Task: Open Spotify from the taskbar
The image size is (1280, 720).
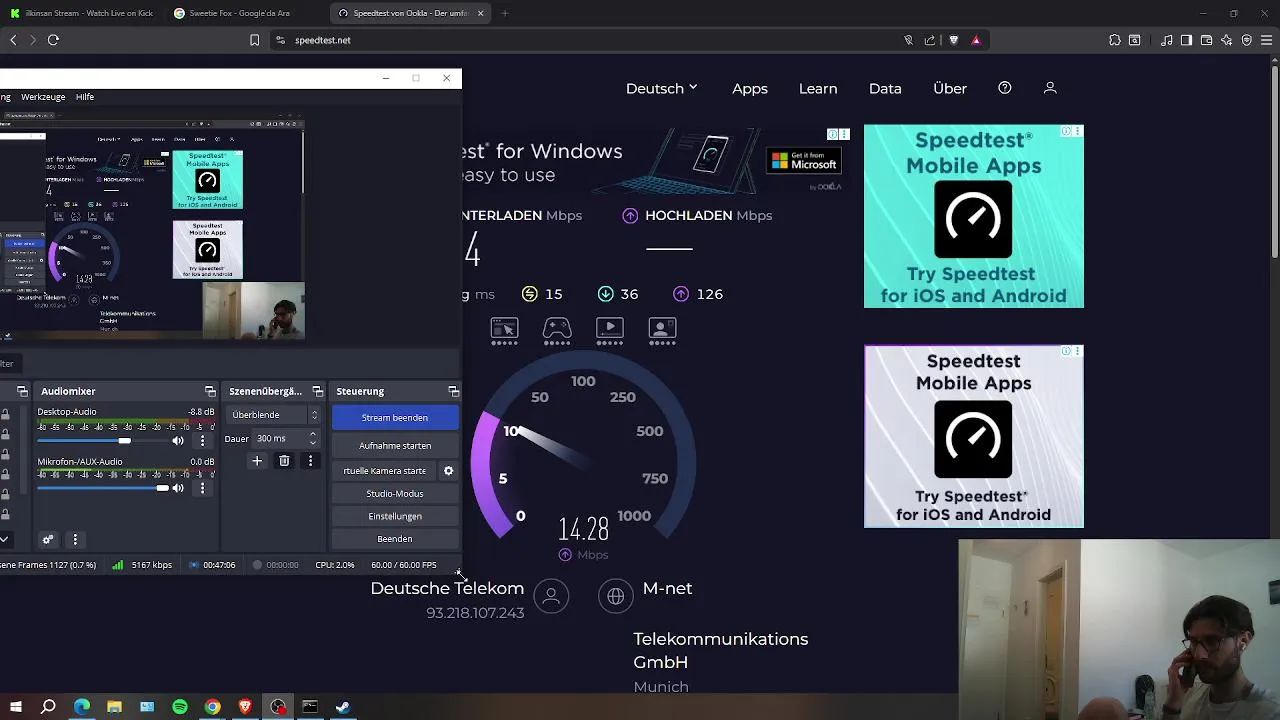Action: (x=180, y=707)
